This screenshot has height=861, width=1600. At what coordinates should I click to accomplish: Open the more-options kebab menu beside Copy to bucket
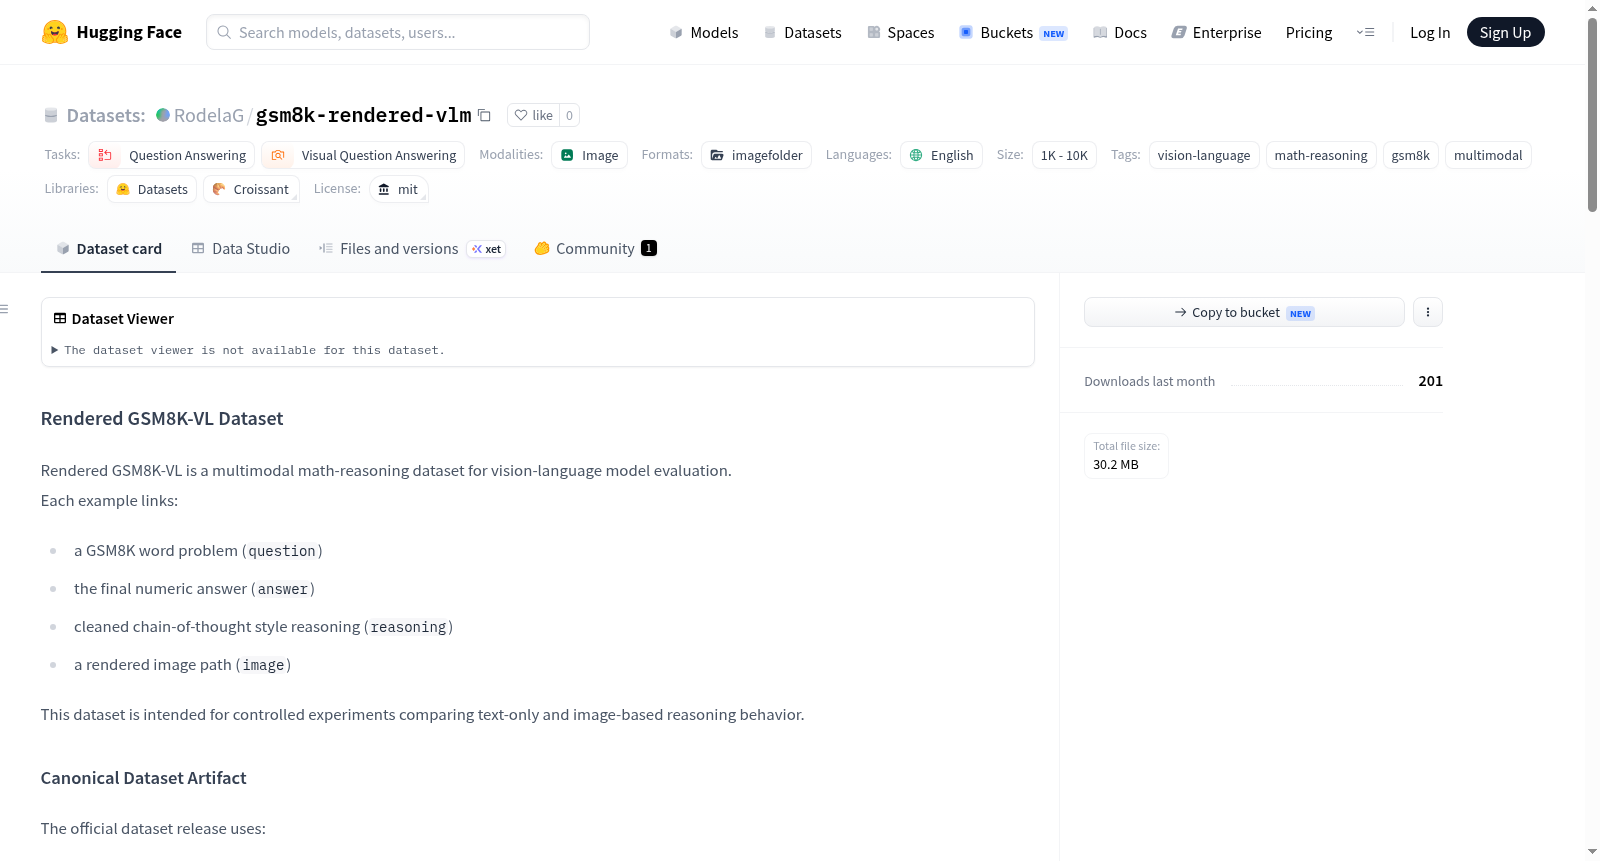pos(1428,312)
